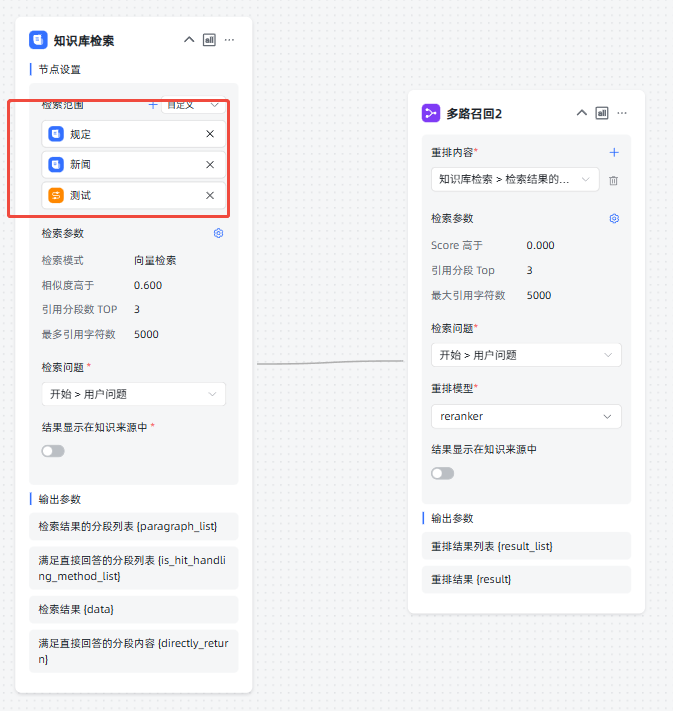Screen dimensions: 673x711
Task: Add a 重排内容 item with plus icon
Action: (614, 152)
